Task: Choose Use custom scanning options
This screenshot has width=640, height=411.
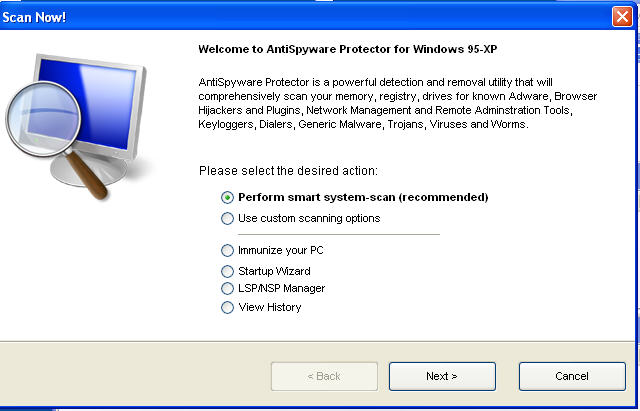Action: click(x=227, y=218)
